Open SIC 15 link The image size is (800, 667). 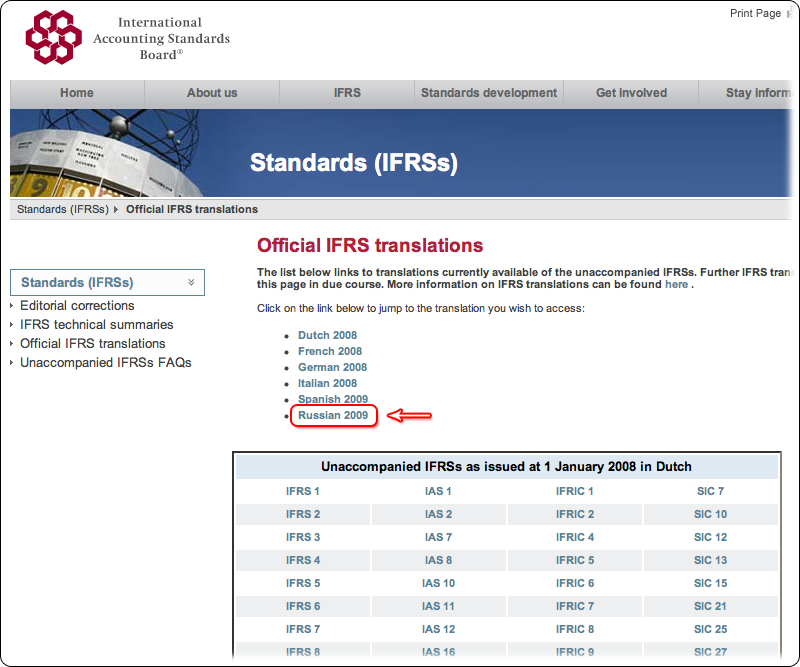(x=710, y=583)
